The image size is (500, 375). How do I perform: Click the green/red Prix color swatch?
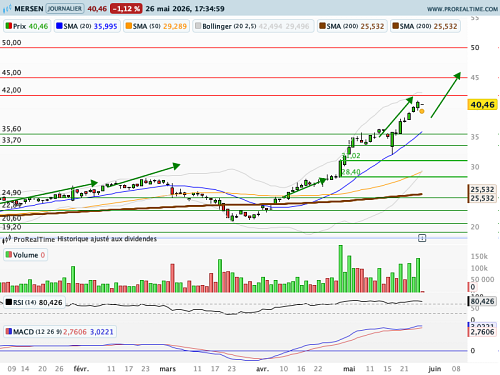9,26
